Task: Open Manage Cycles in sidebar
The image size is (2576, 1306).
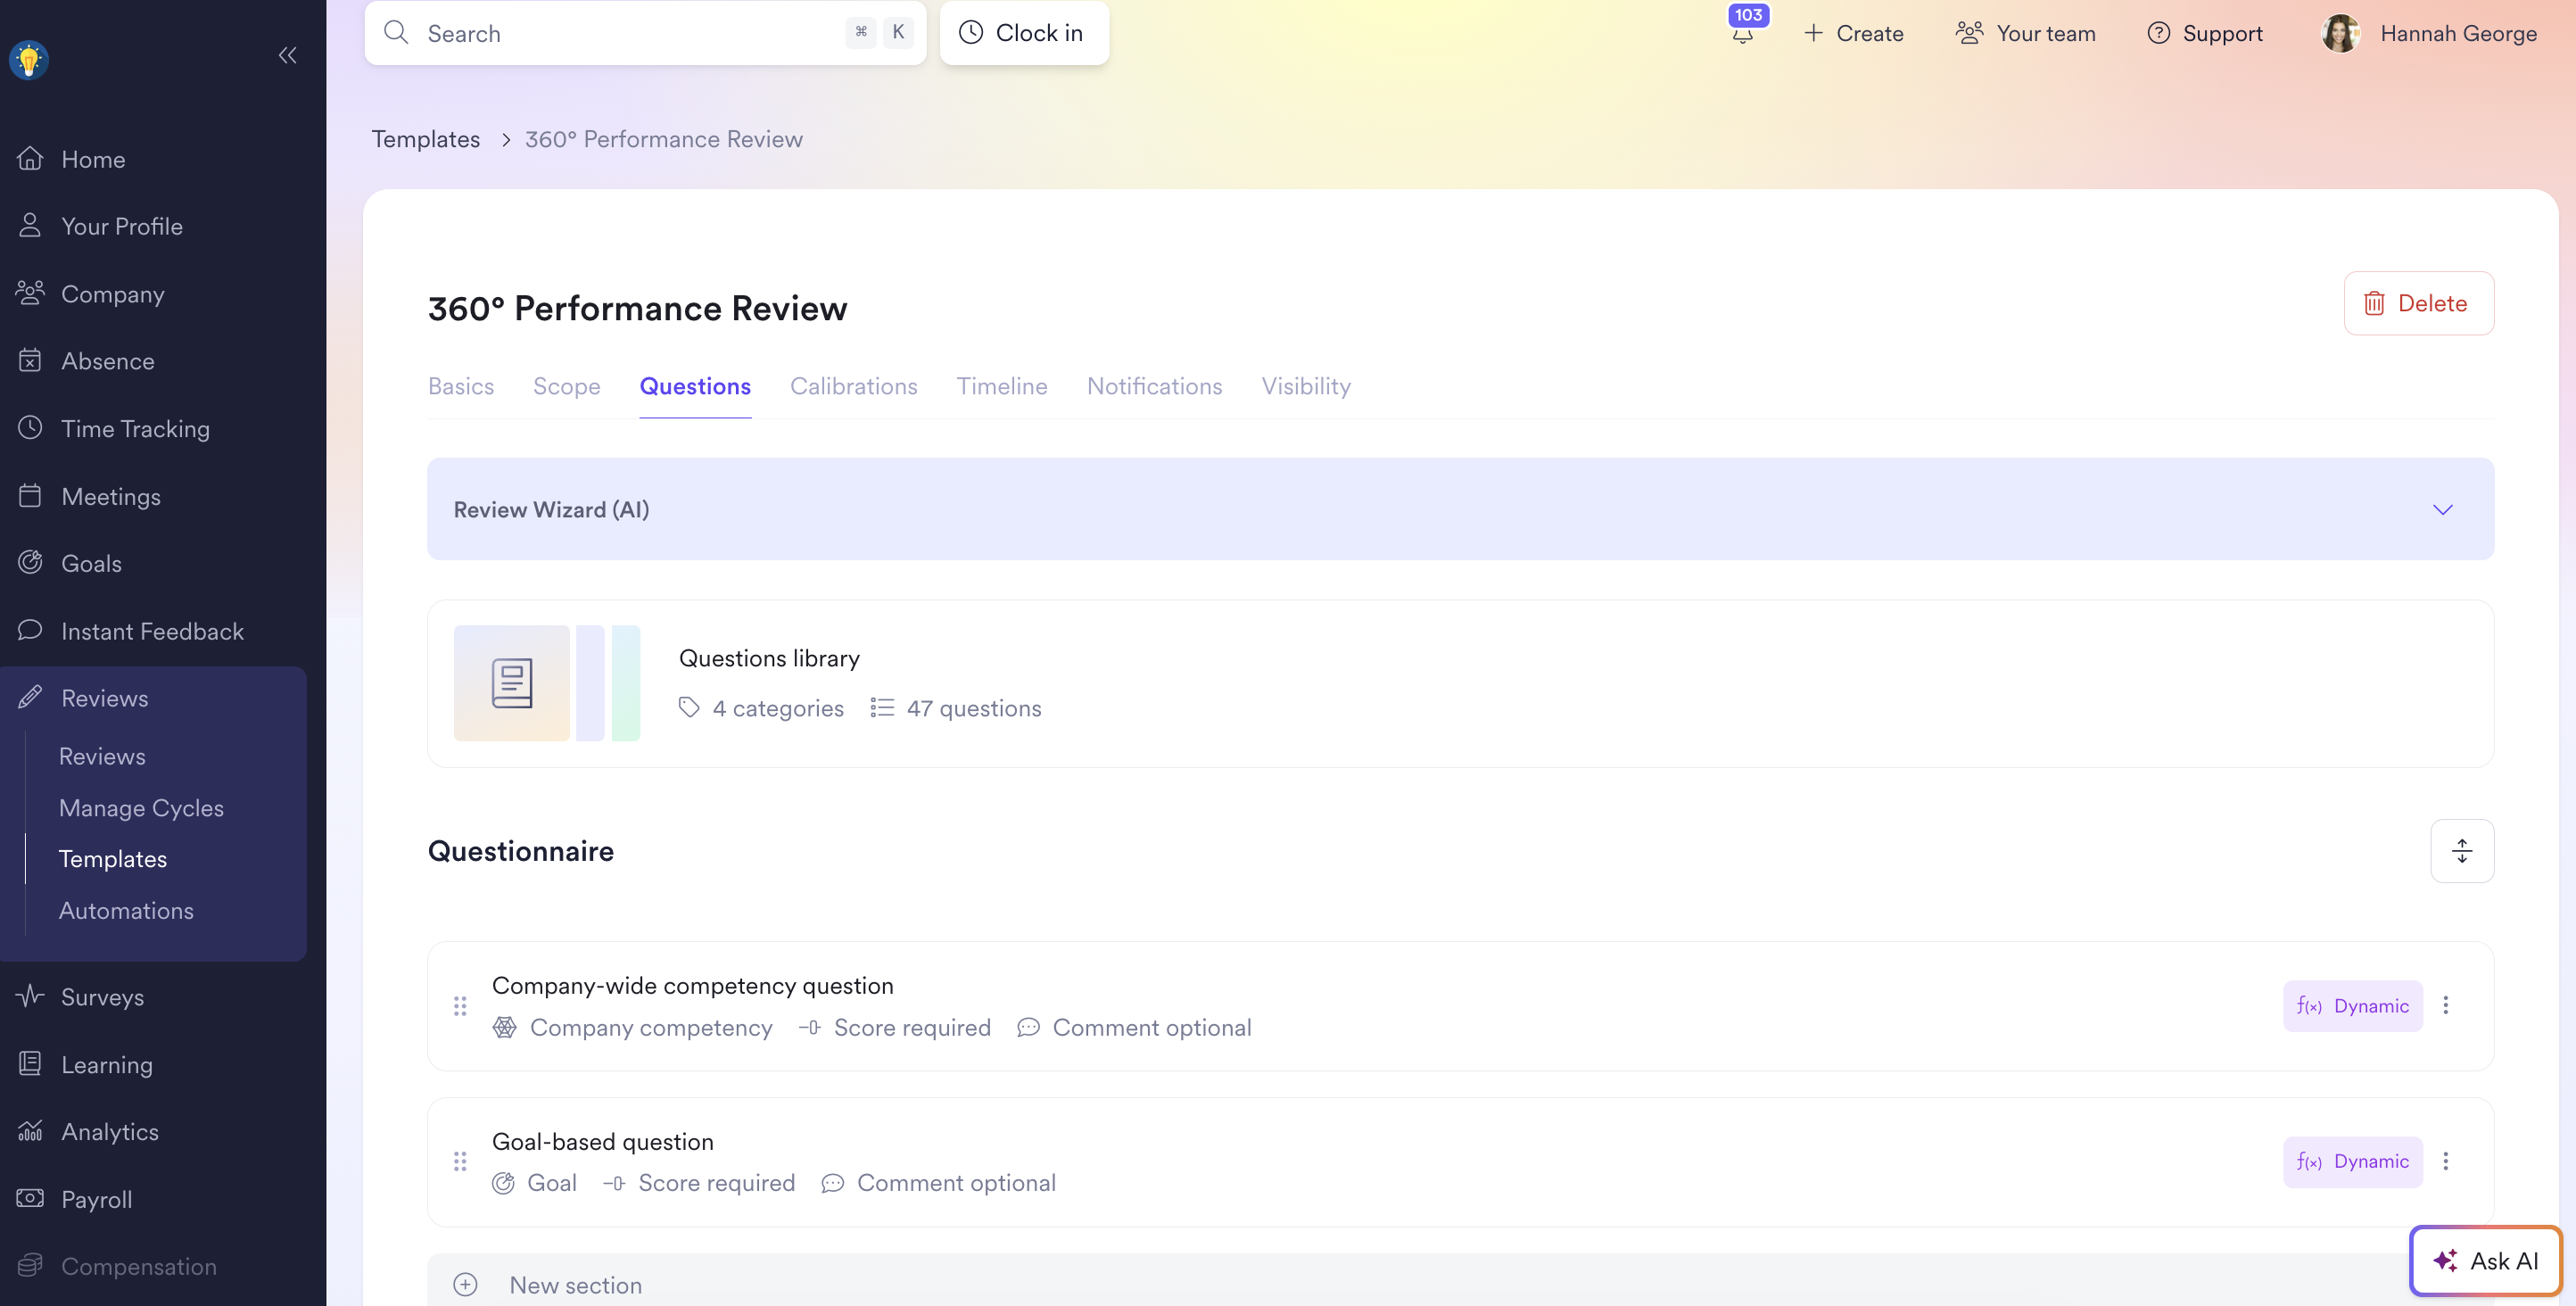Action: click(x=141, y=807)
